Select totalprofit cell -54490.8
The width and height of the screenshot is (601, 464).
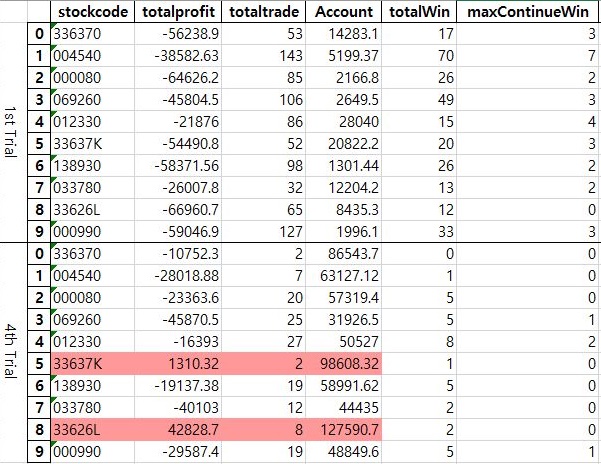click(178, 144)
